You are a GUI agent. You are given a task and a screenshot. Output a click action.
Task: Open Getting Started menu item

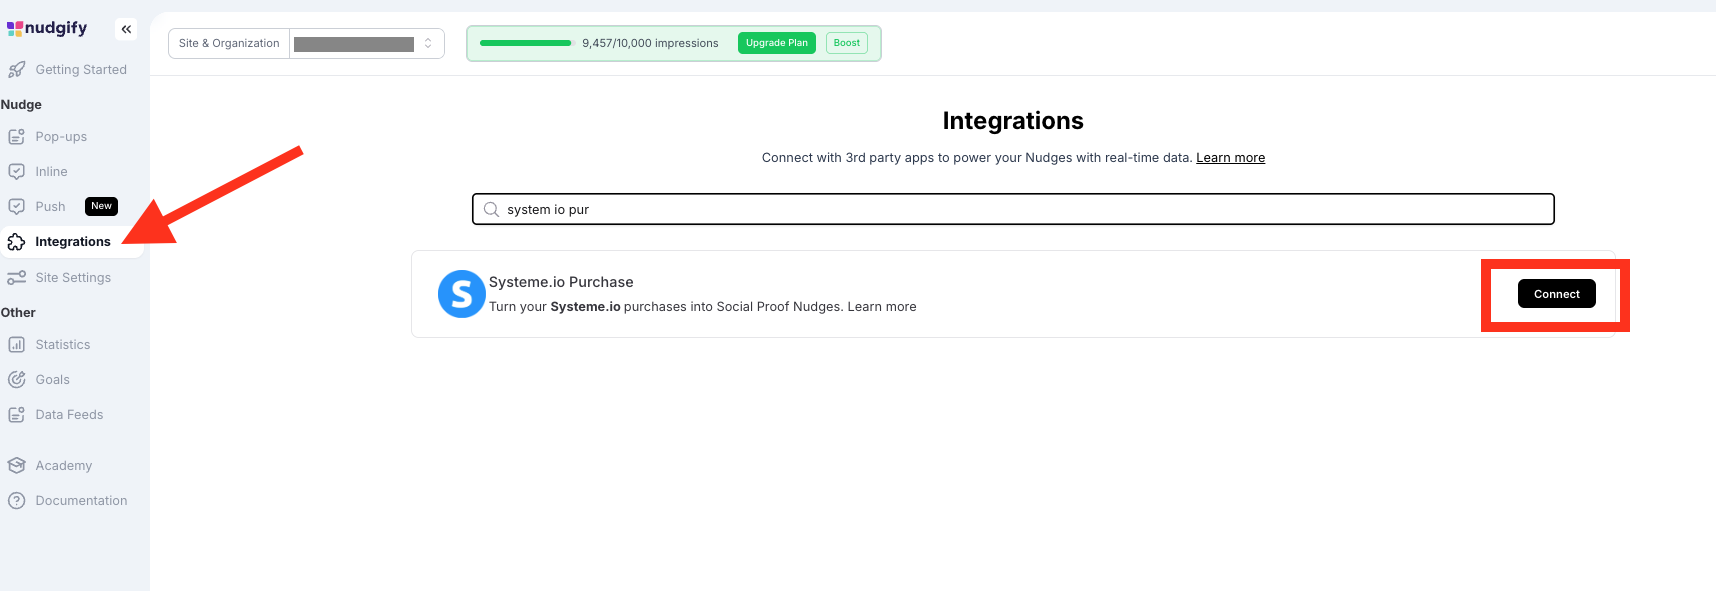[x=81, y=70]
